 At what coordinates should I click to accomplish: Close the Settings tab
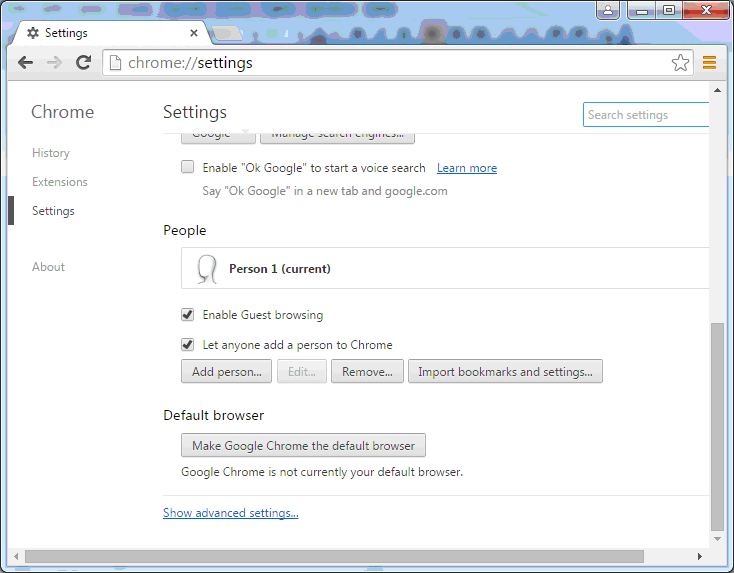click(x=194, y=33)
